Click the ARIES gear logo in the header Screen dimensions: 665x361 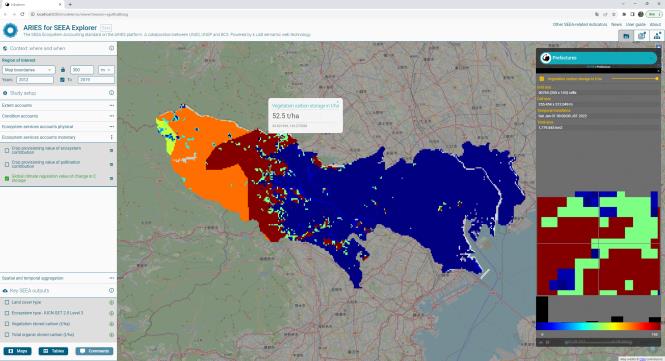10,31
